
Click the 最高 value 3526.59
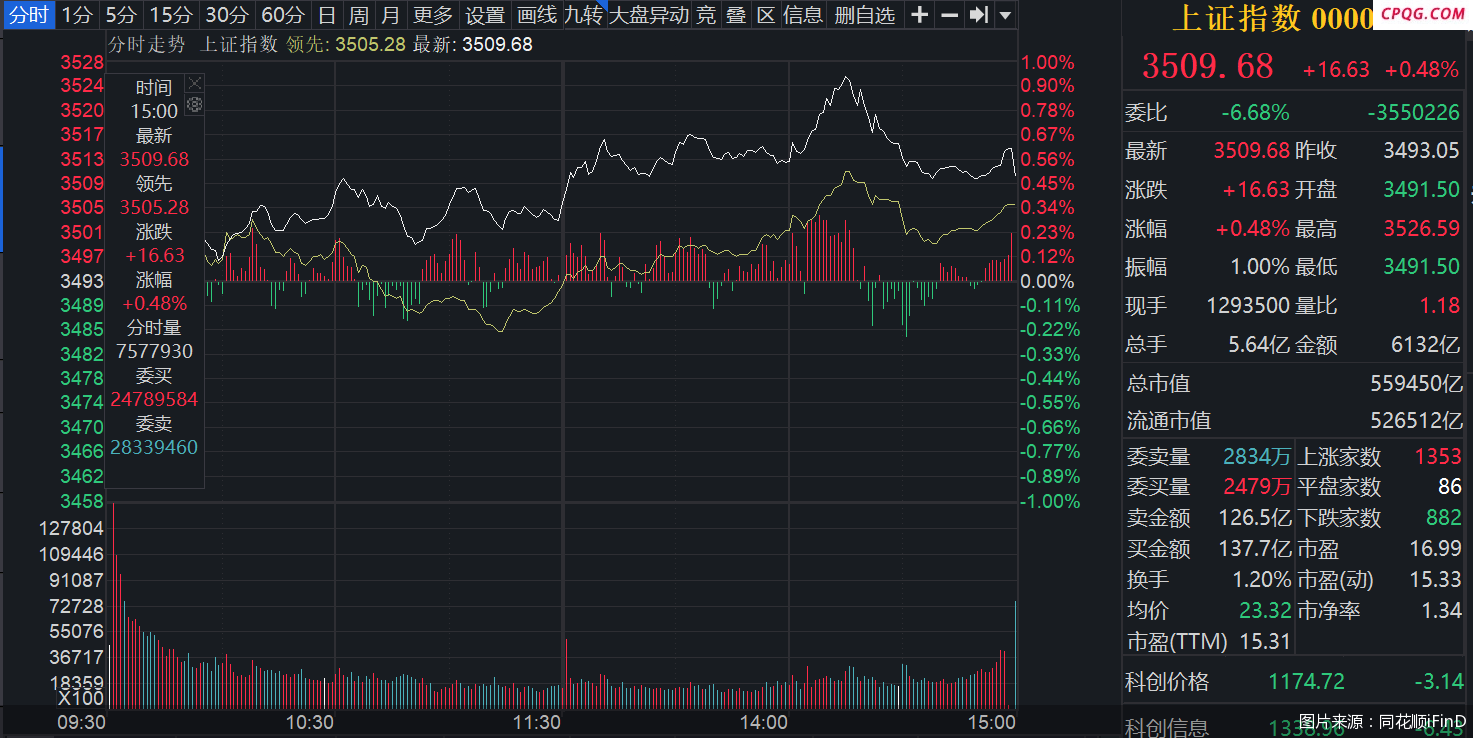(1422, 229)
